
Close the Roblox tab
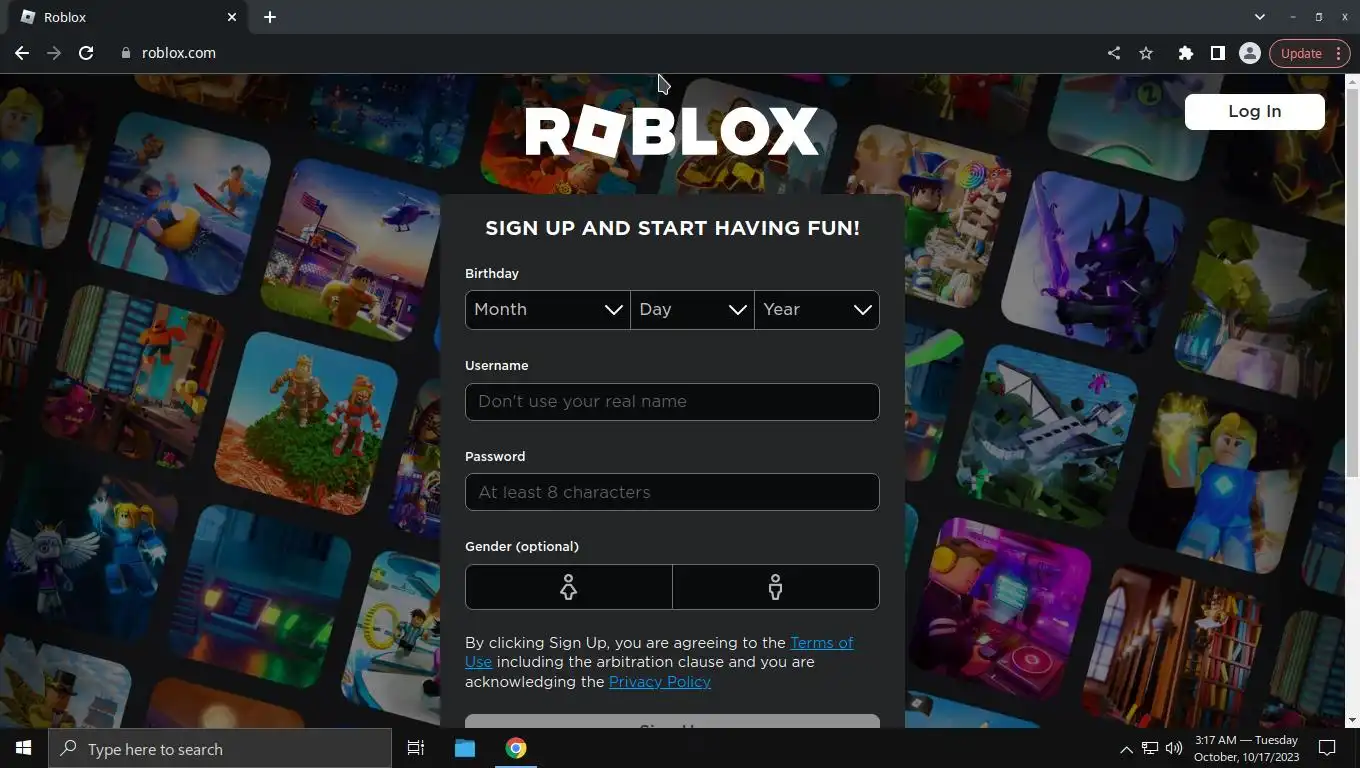(232, 17)
